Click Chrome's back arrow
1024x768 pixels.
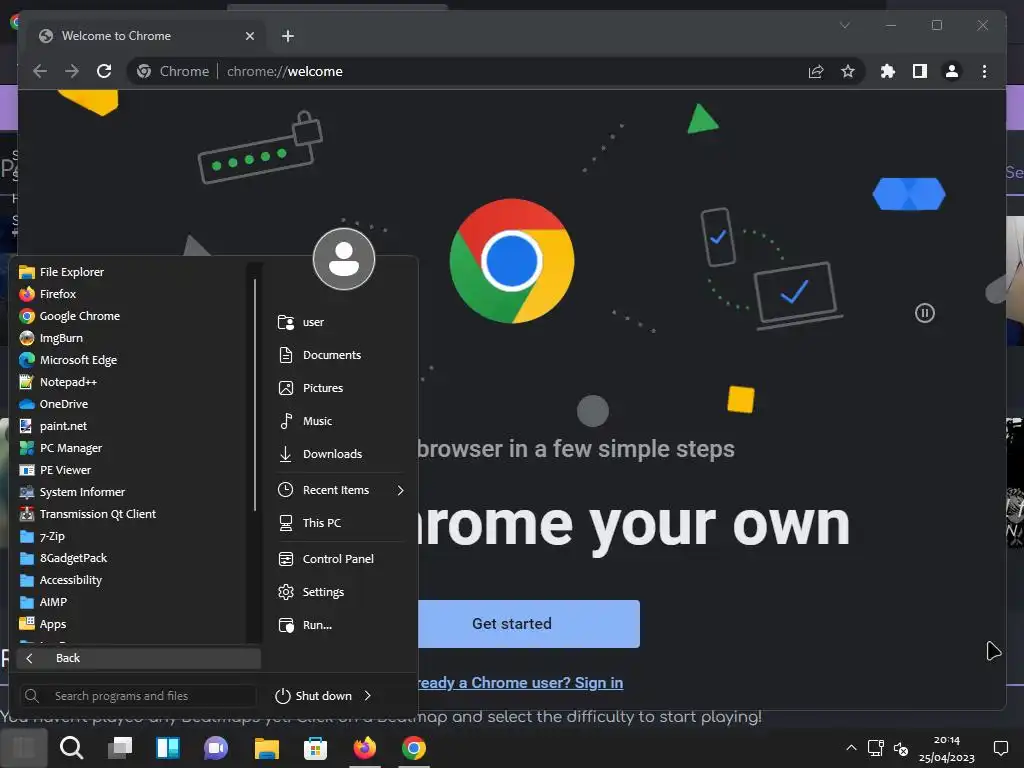40,71
